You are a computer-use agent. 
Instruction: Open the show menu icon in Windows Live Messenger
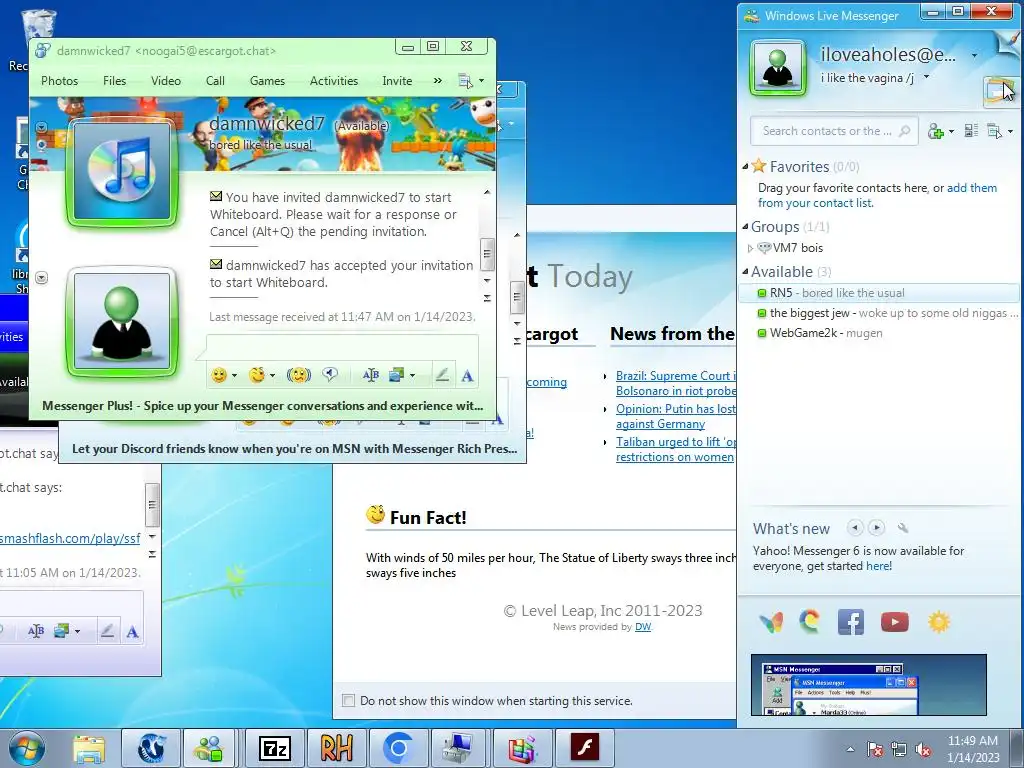tap(995, 131)
